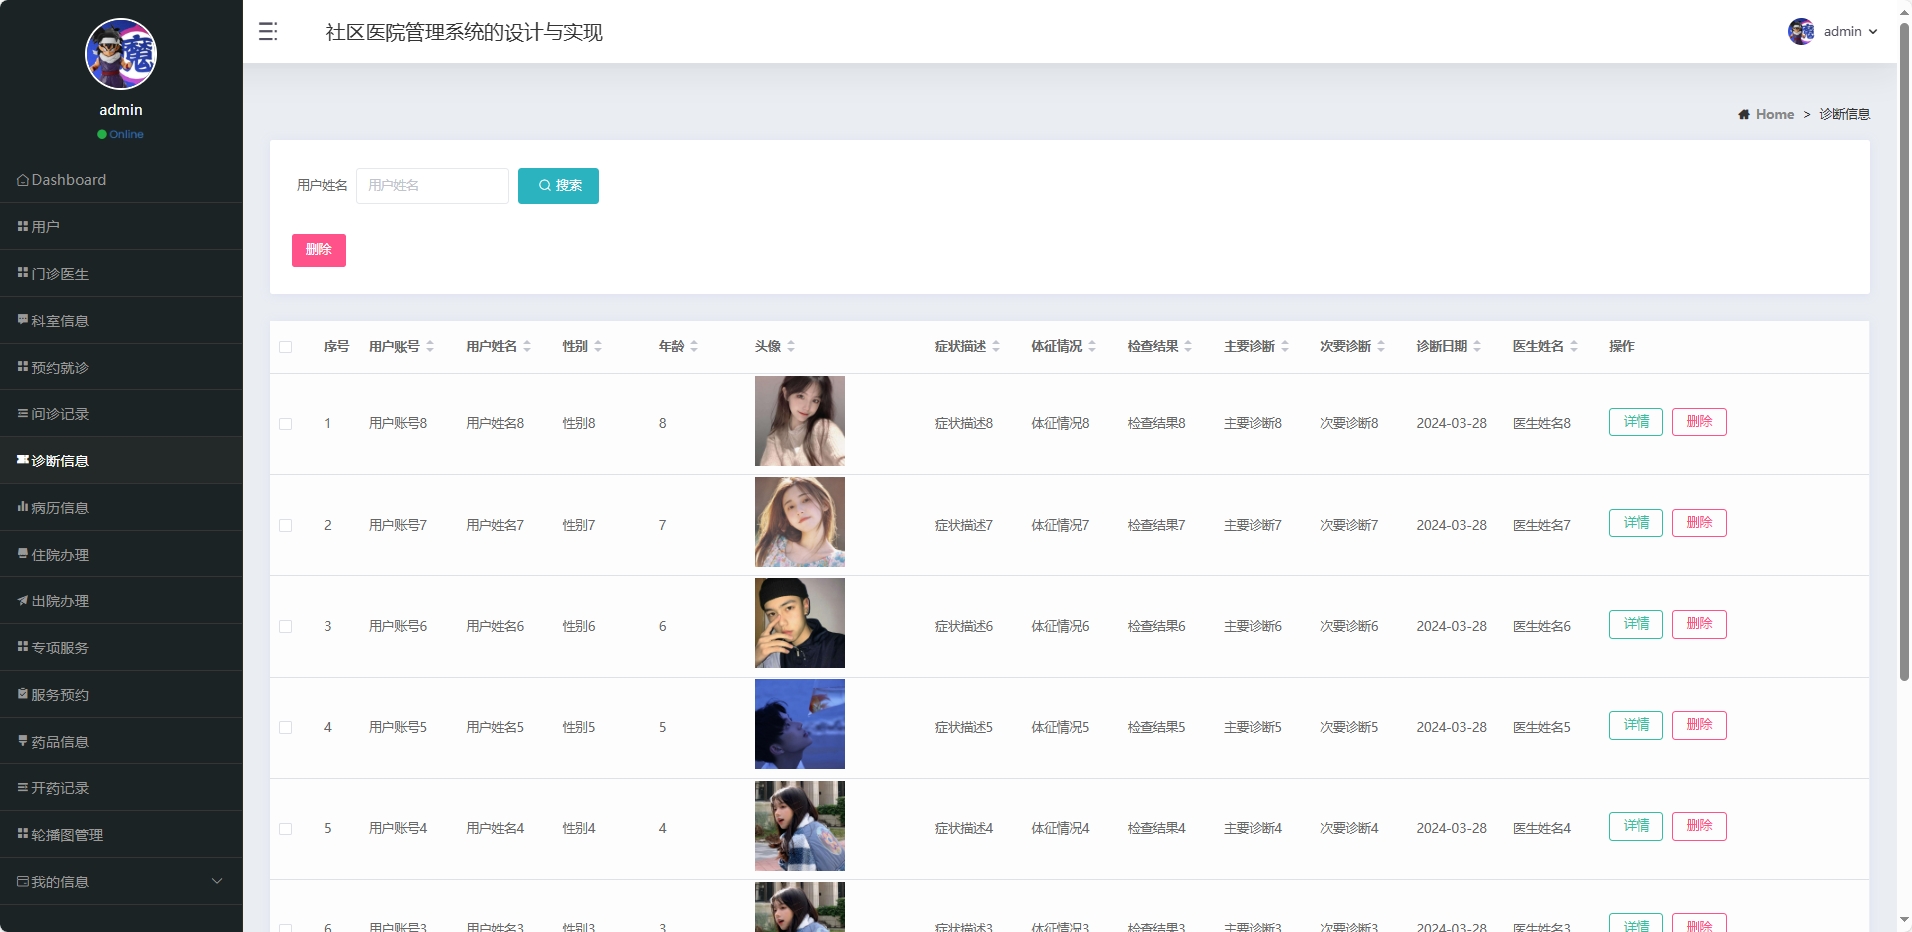The height and width of the screenshot is (932, 1912).
Task: Click the grid icon beside 门诊医生
Action: [x=23, y=272]
